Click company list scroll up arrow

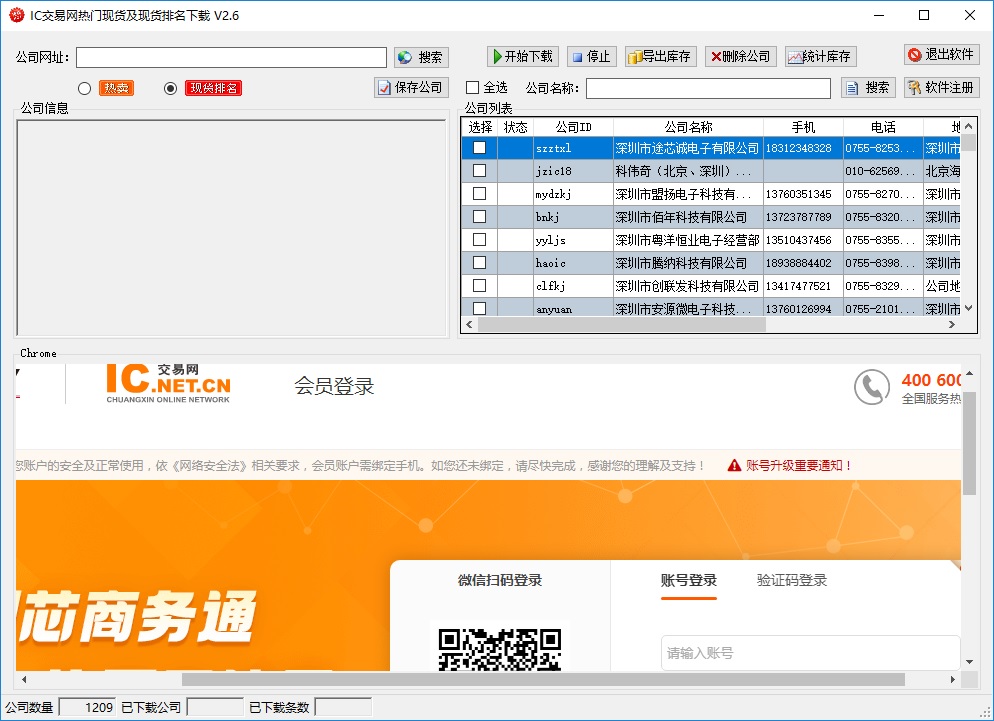pyautogui.click(x=969, y=126)
